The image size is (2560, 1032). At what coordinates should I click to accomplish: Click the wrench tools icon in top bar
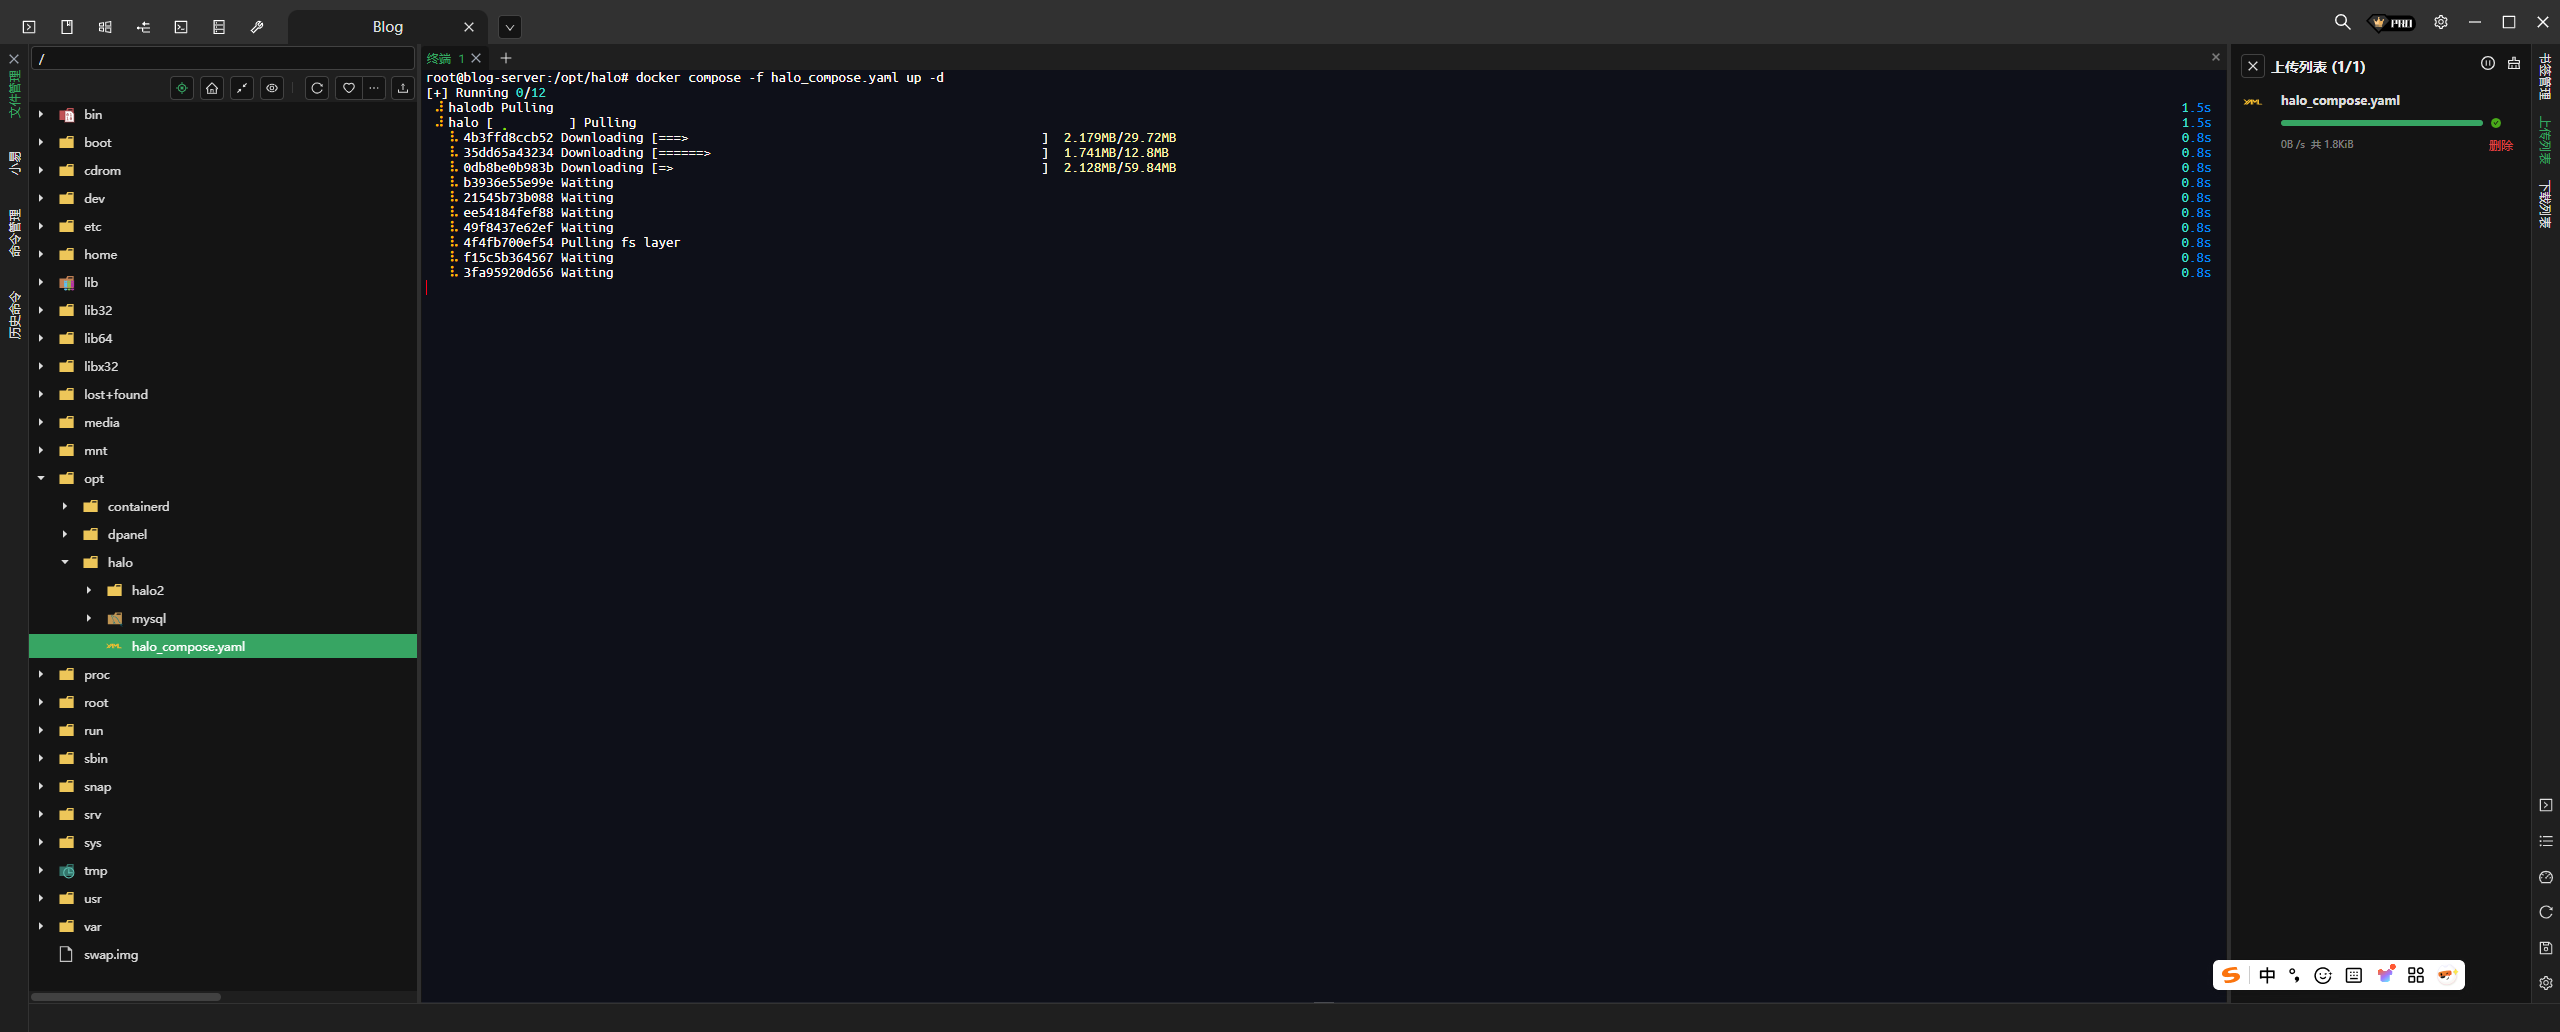pos(257,27)
